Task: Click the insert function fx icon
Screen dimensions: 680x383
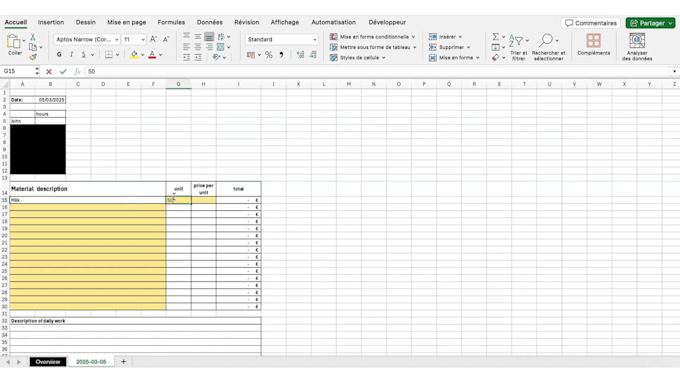Action: tap(77, 72)
